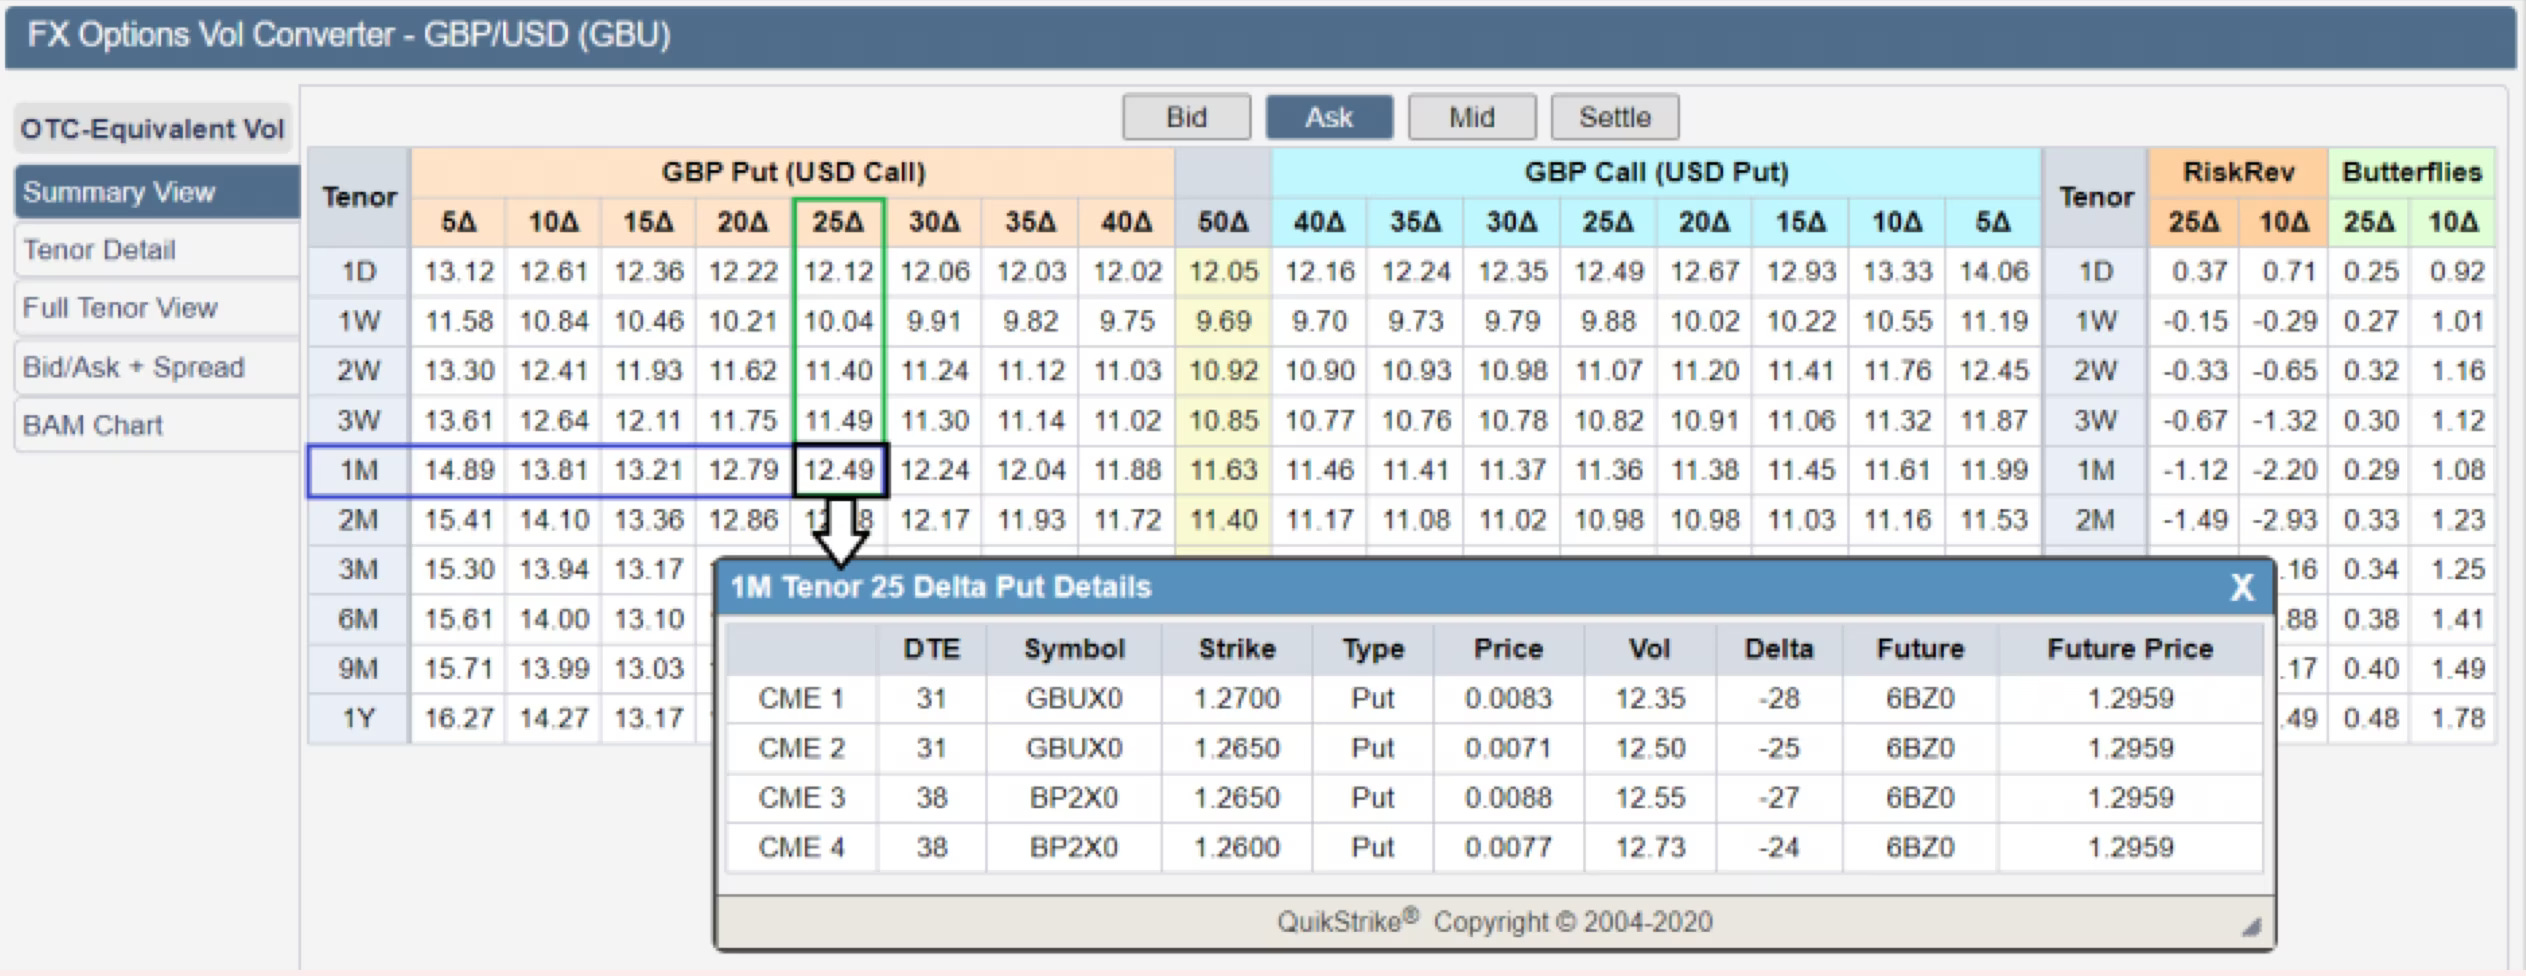Click the 12.73 vol in CME 4 row
Viewport: 2526px width, 976px height.
point(1650,847)
